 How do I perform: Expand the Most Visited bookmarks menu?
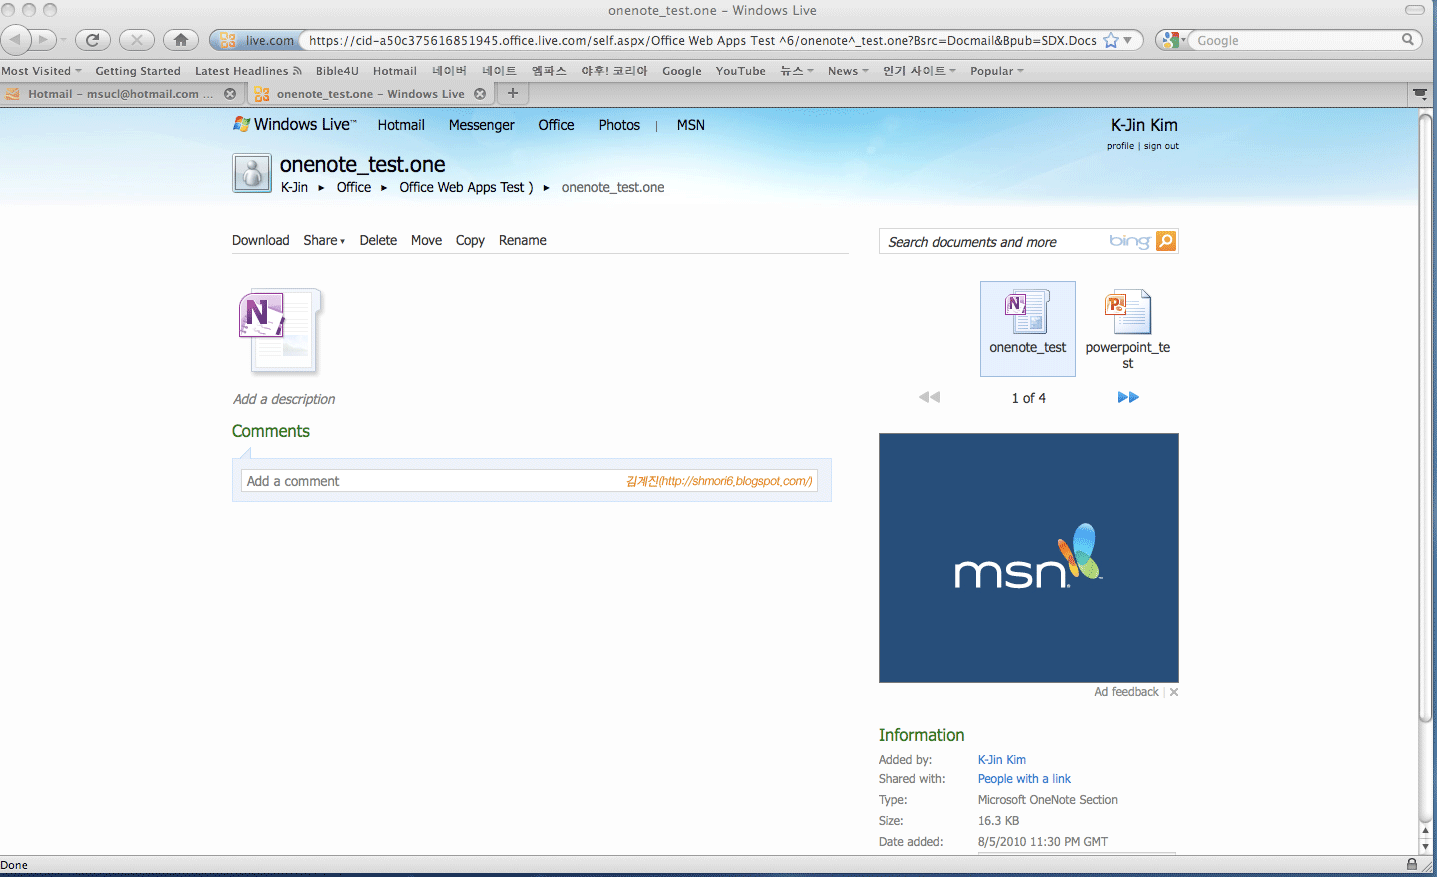tap(41, 71)
